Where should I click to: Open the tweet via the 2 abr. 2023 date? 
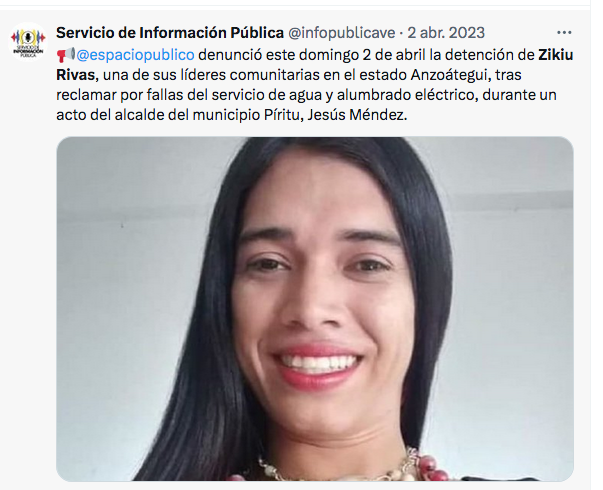click(x=446, y=33)
